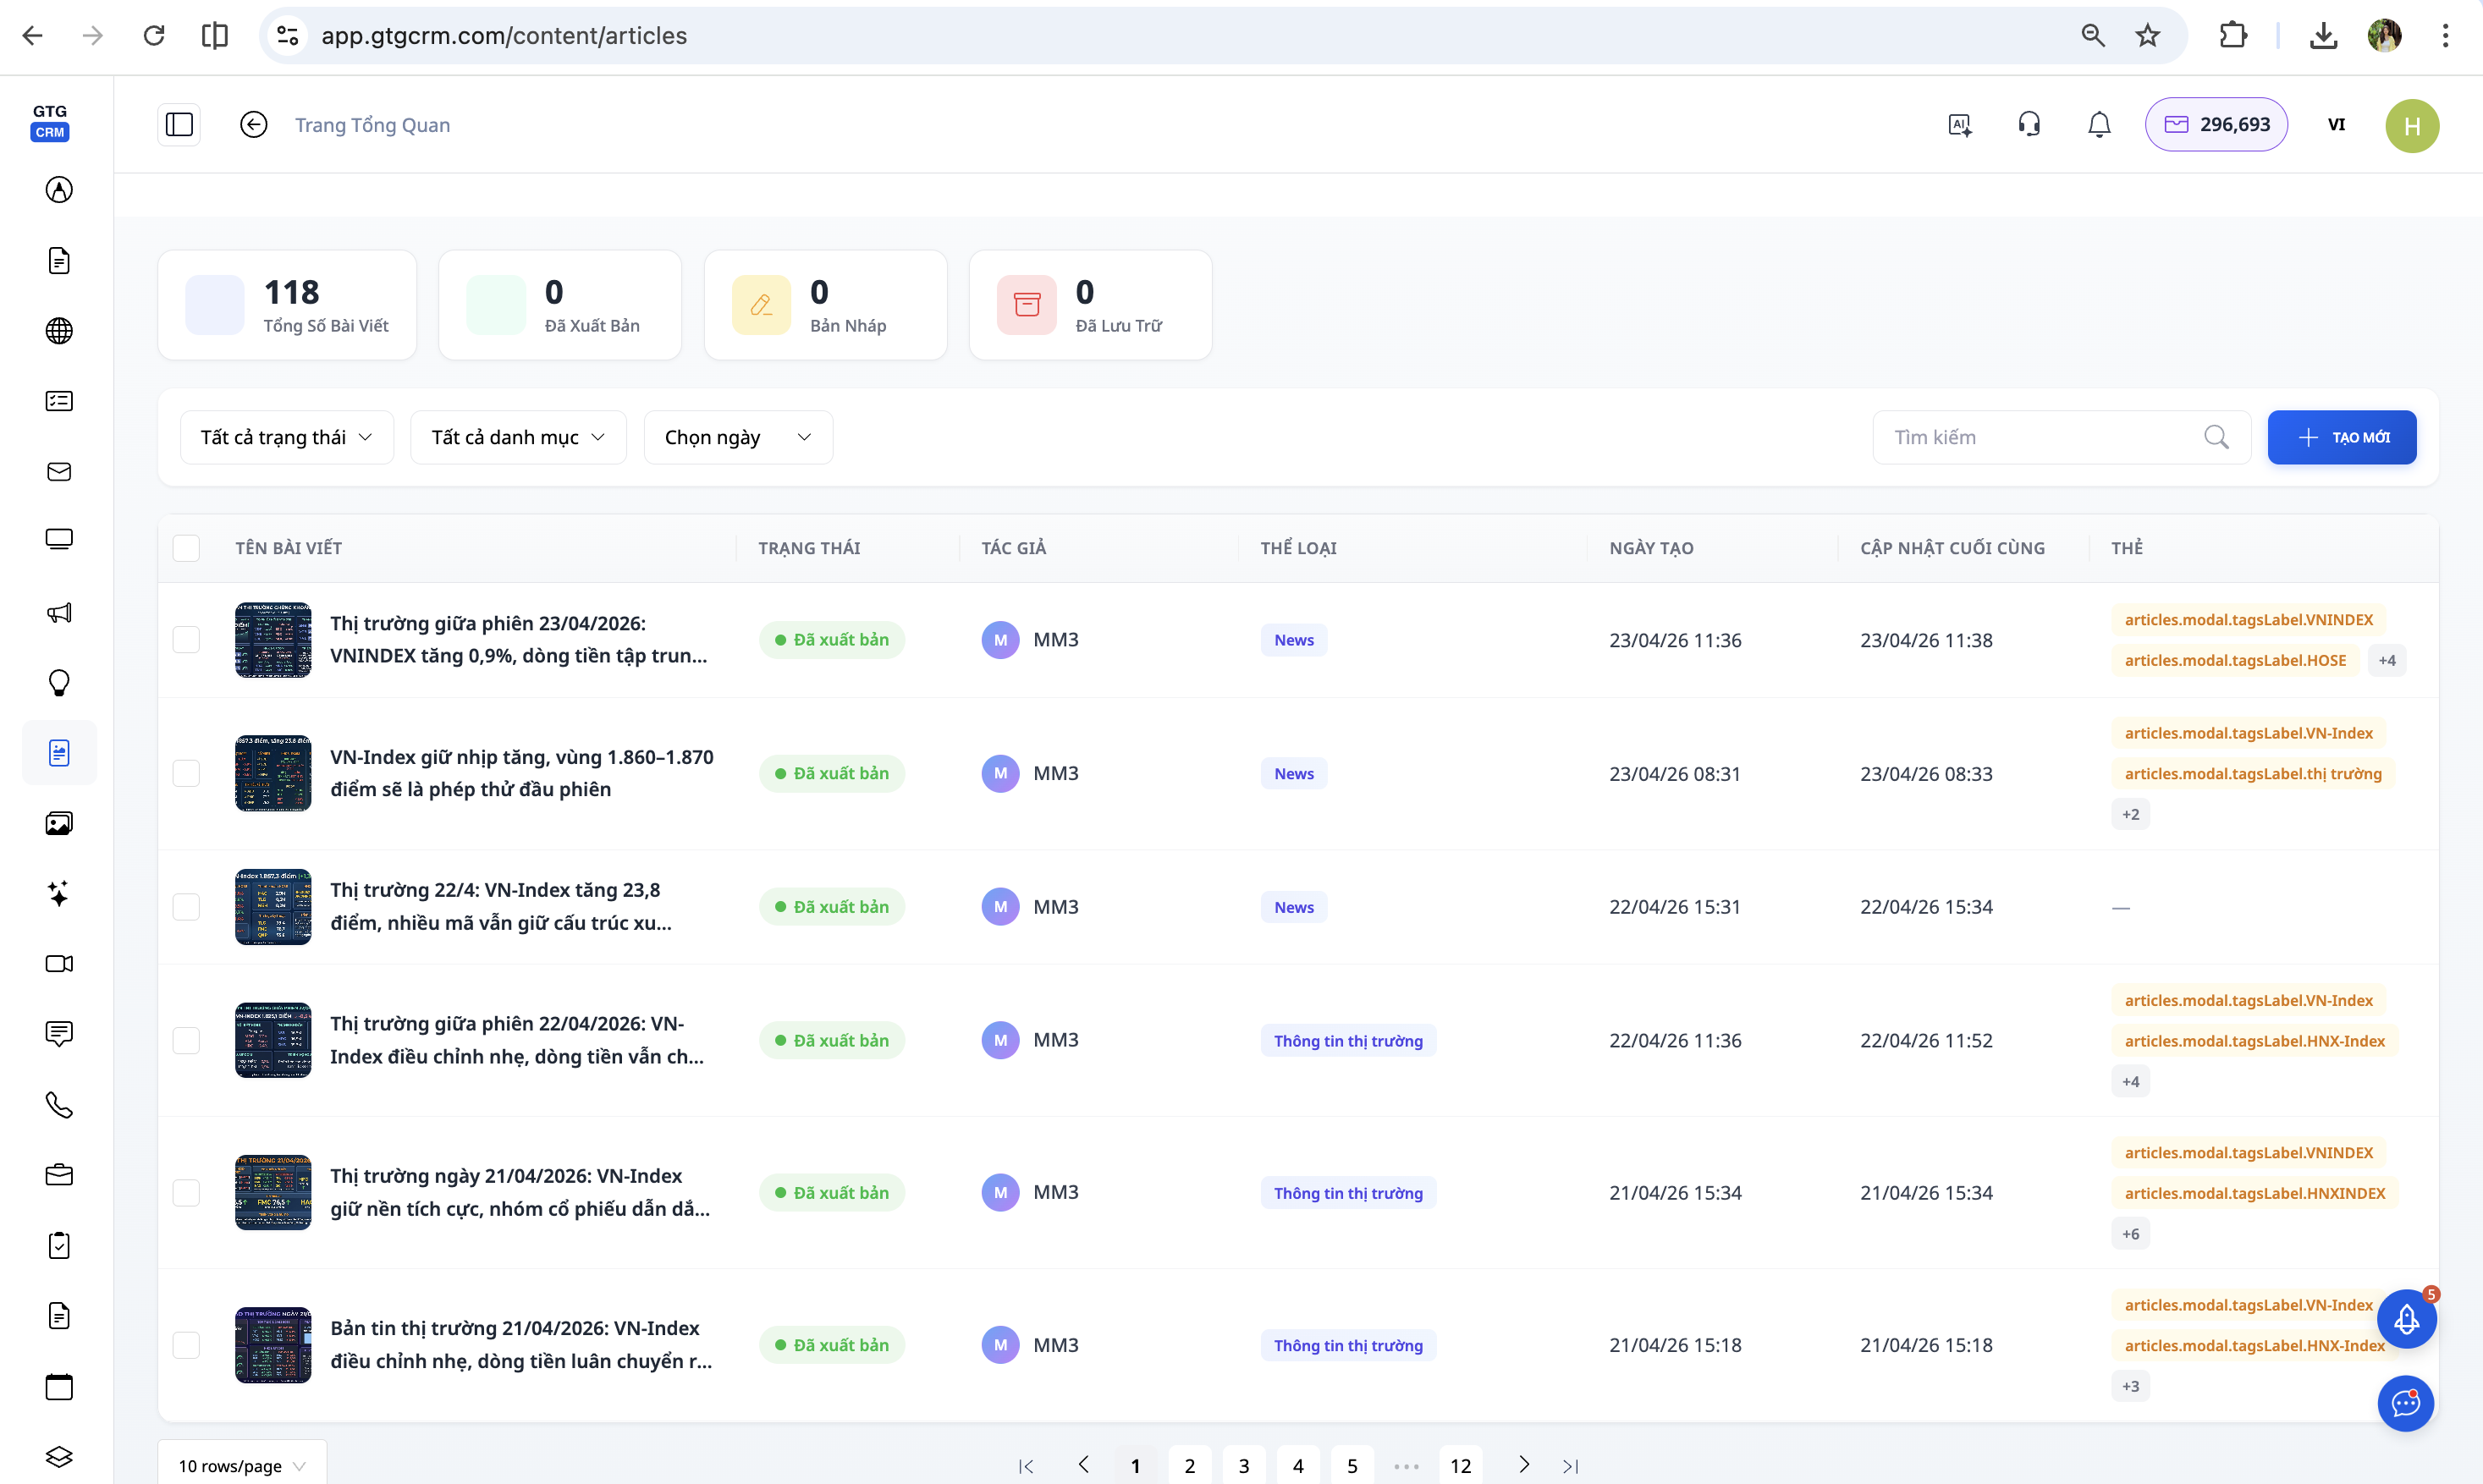Click the 'Tìm kiếm' search field

[2040, 437]
